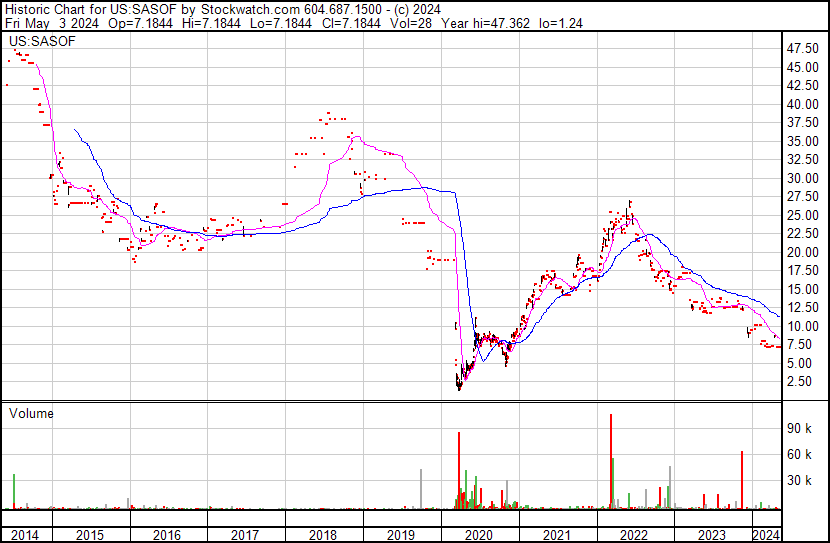Select the 2021 year label
This screenshot has height=543, width=830.
(556, 535)
